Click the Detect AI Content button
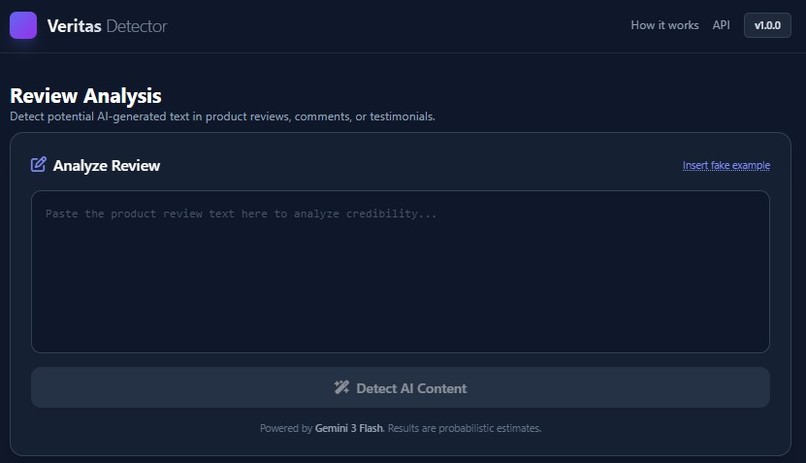Image resolution: width=806 pixels, height=463 pixels. [x=400, y=387]
